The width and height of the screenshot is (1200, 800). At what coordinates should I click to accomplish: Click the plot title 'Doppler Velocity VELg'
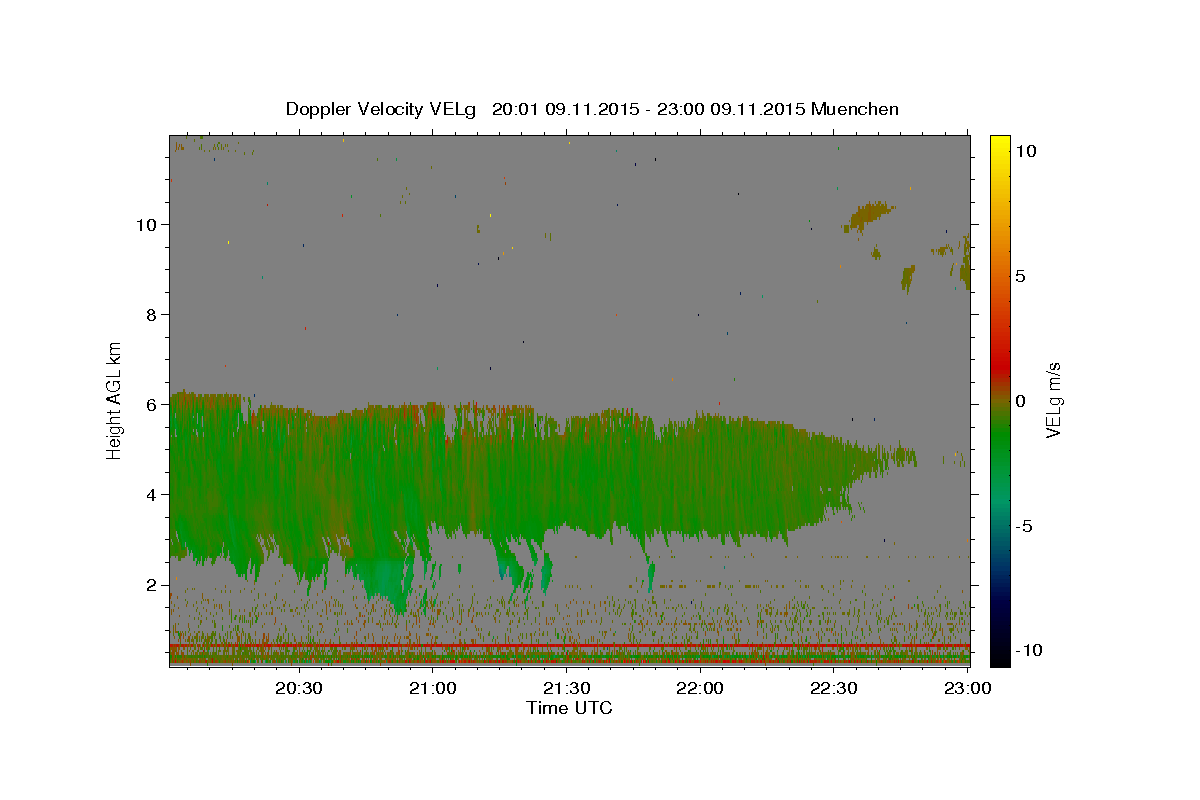point(383,109)
